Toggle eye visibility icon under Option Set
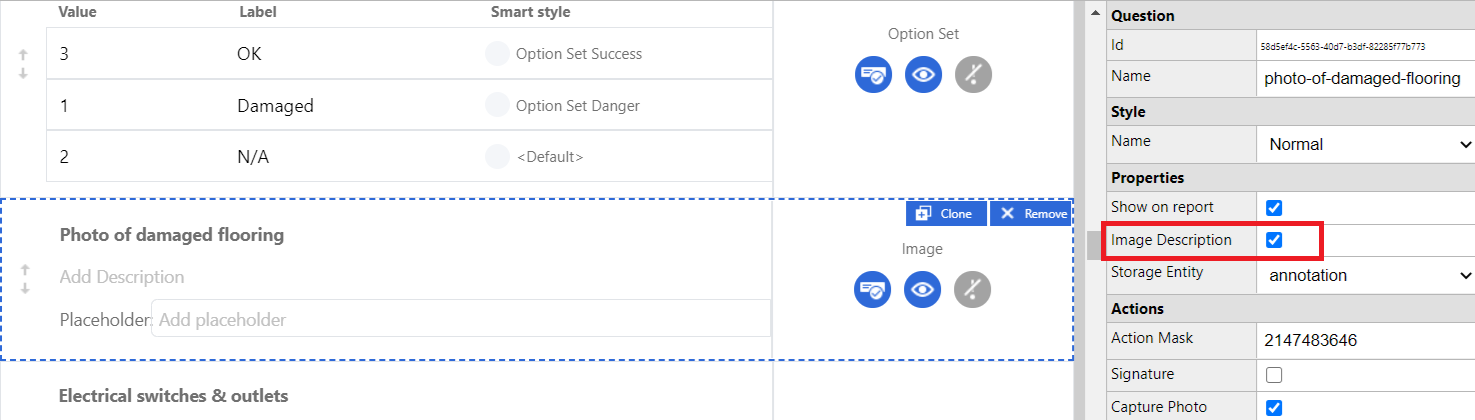Screen dimensions: 1475x420 coord(923,75)
